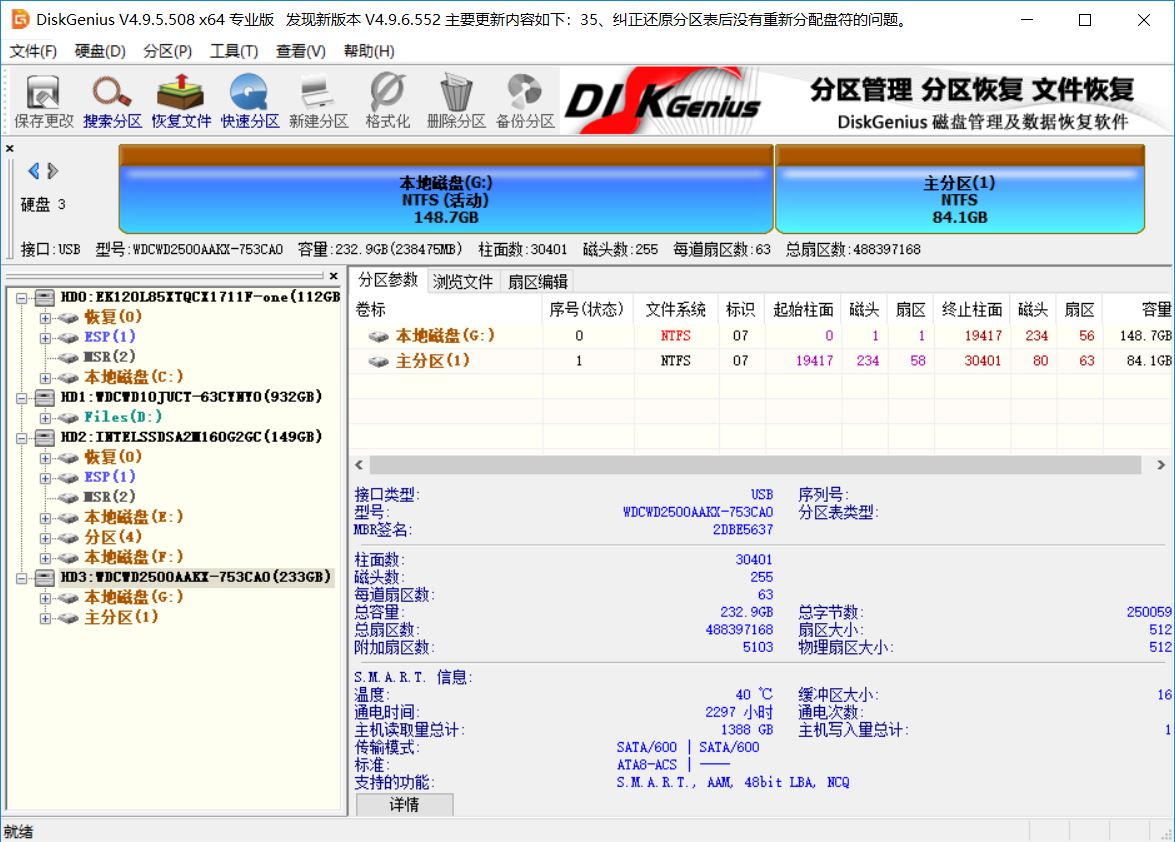Click the 格式化 (Format) toolbar icon

point(387,101)
